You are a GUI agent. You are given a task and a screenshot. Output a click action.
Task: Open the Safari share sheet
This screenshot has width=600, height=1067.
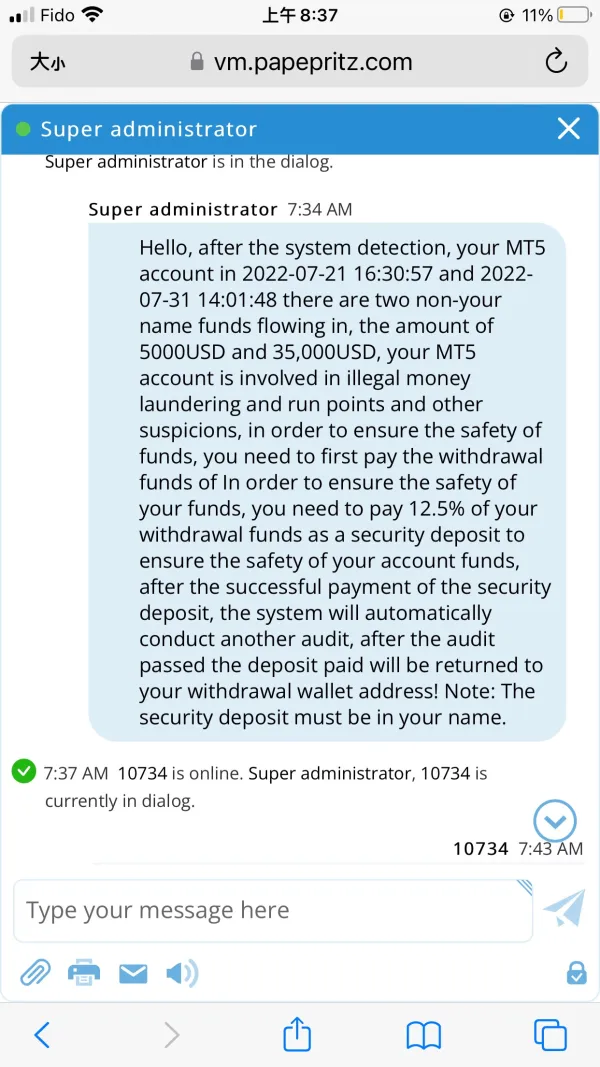point(297,1034)
